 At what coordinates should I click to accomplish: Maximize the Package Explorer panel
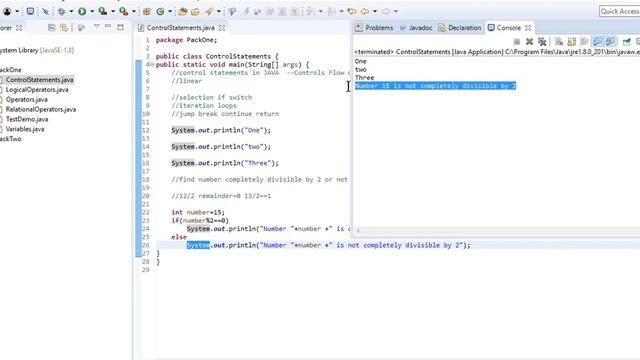pyautogui.click(x=120, y=27)
